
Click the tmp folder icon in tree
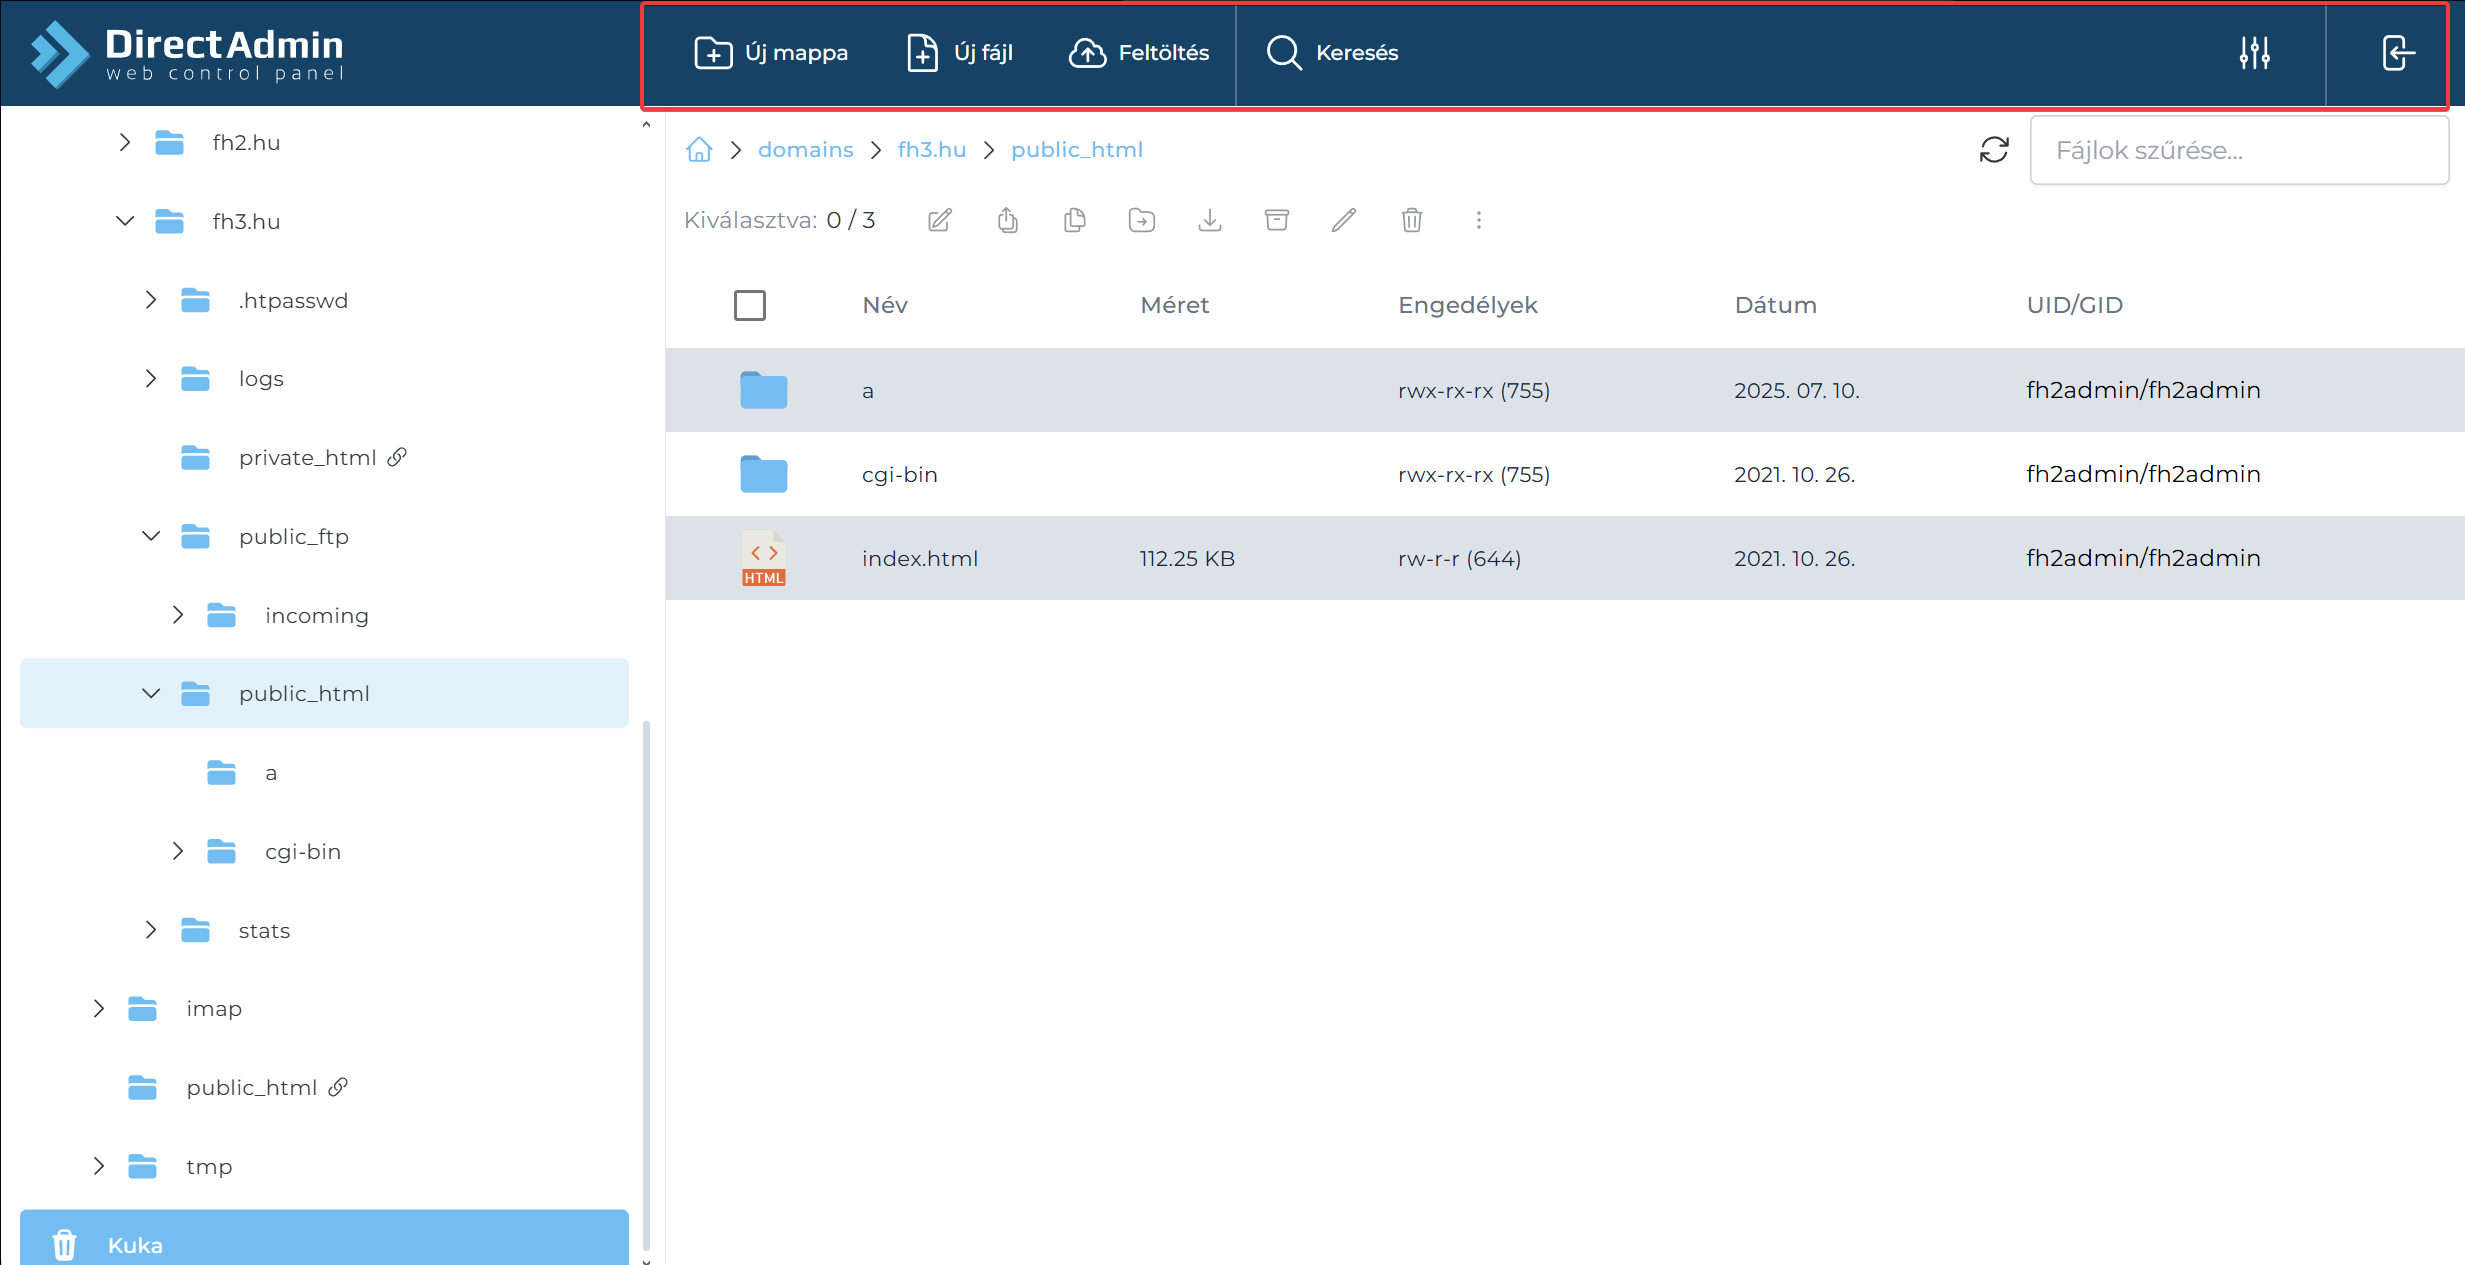pyautogui.click(x=143, y=1166)
